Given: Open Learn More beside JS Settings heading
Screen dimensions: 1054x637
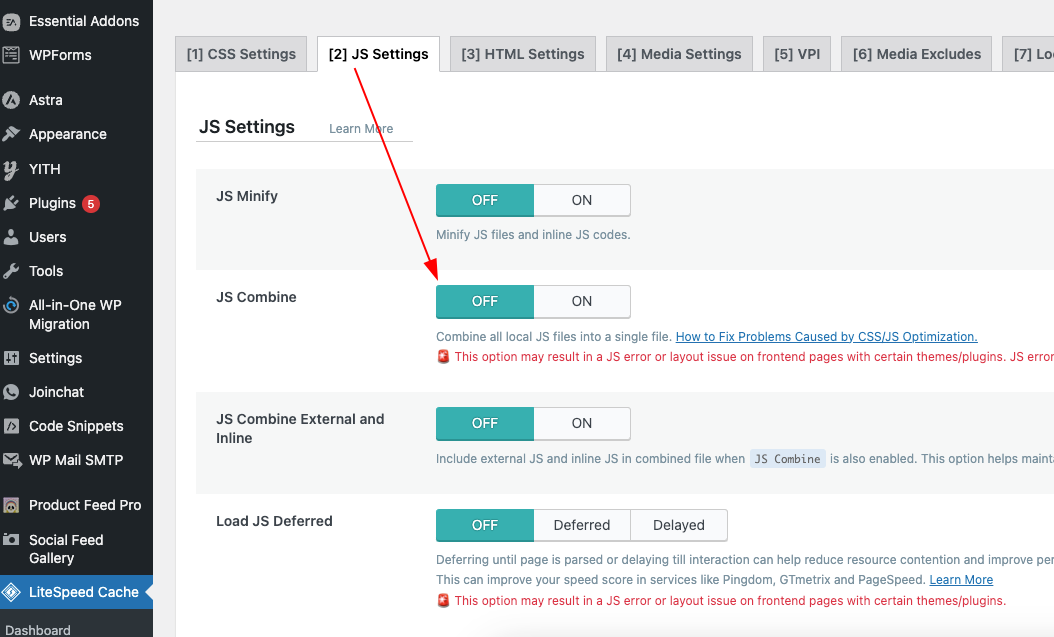Looking at the screenshot, I should [361, 128].
